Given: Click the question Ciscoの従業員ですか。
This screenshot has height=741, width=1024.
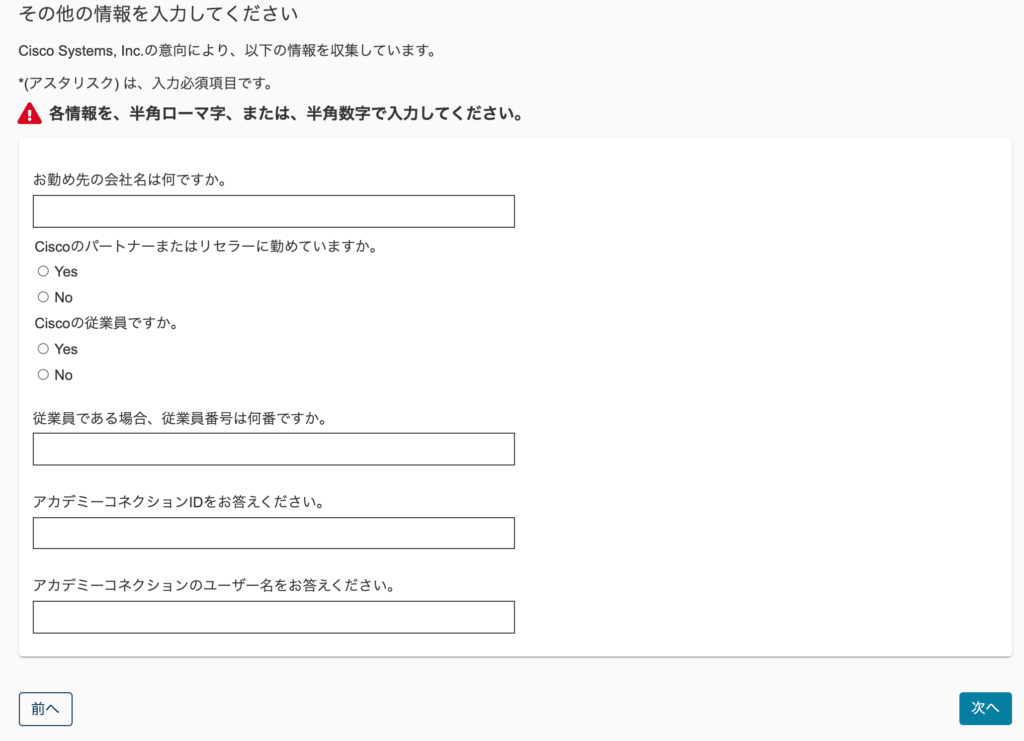Looking at the screenshot, I should click(106, 323).
